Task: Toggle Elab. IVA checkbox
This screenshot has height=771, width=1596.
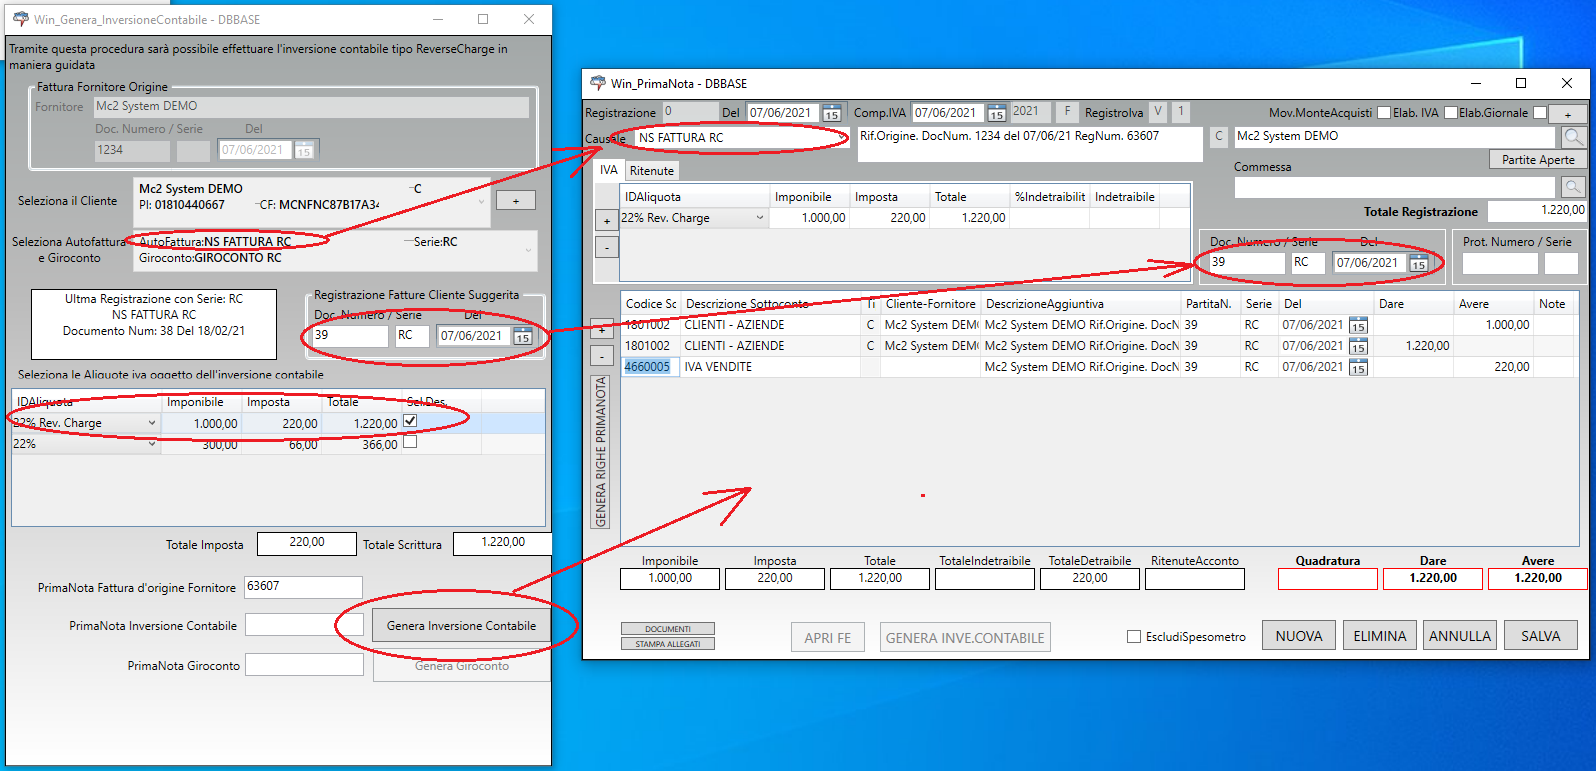Action: 1450,113
